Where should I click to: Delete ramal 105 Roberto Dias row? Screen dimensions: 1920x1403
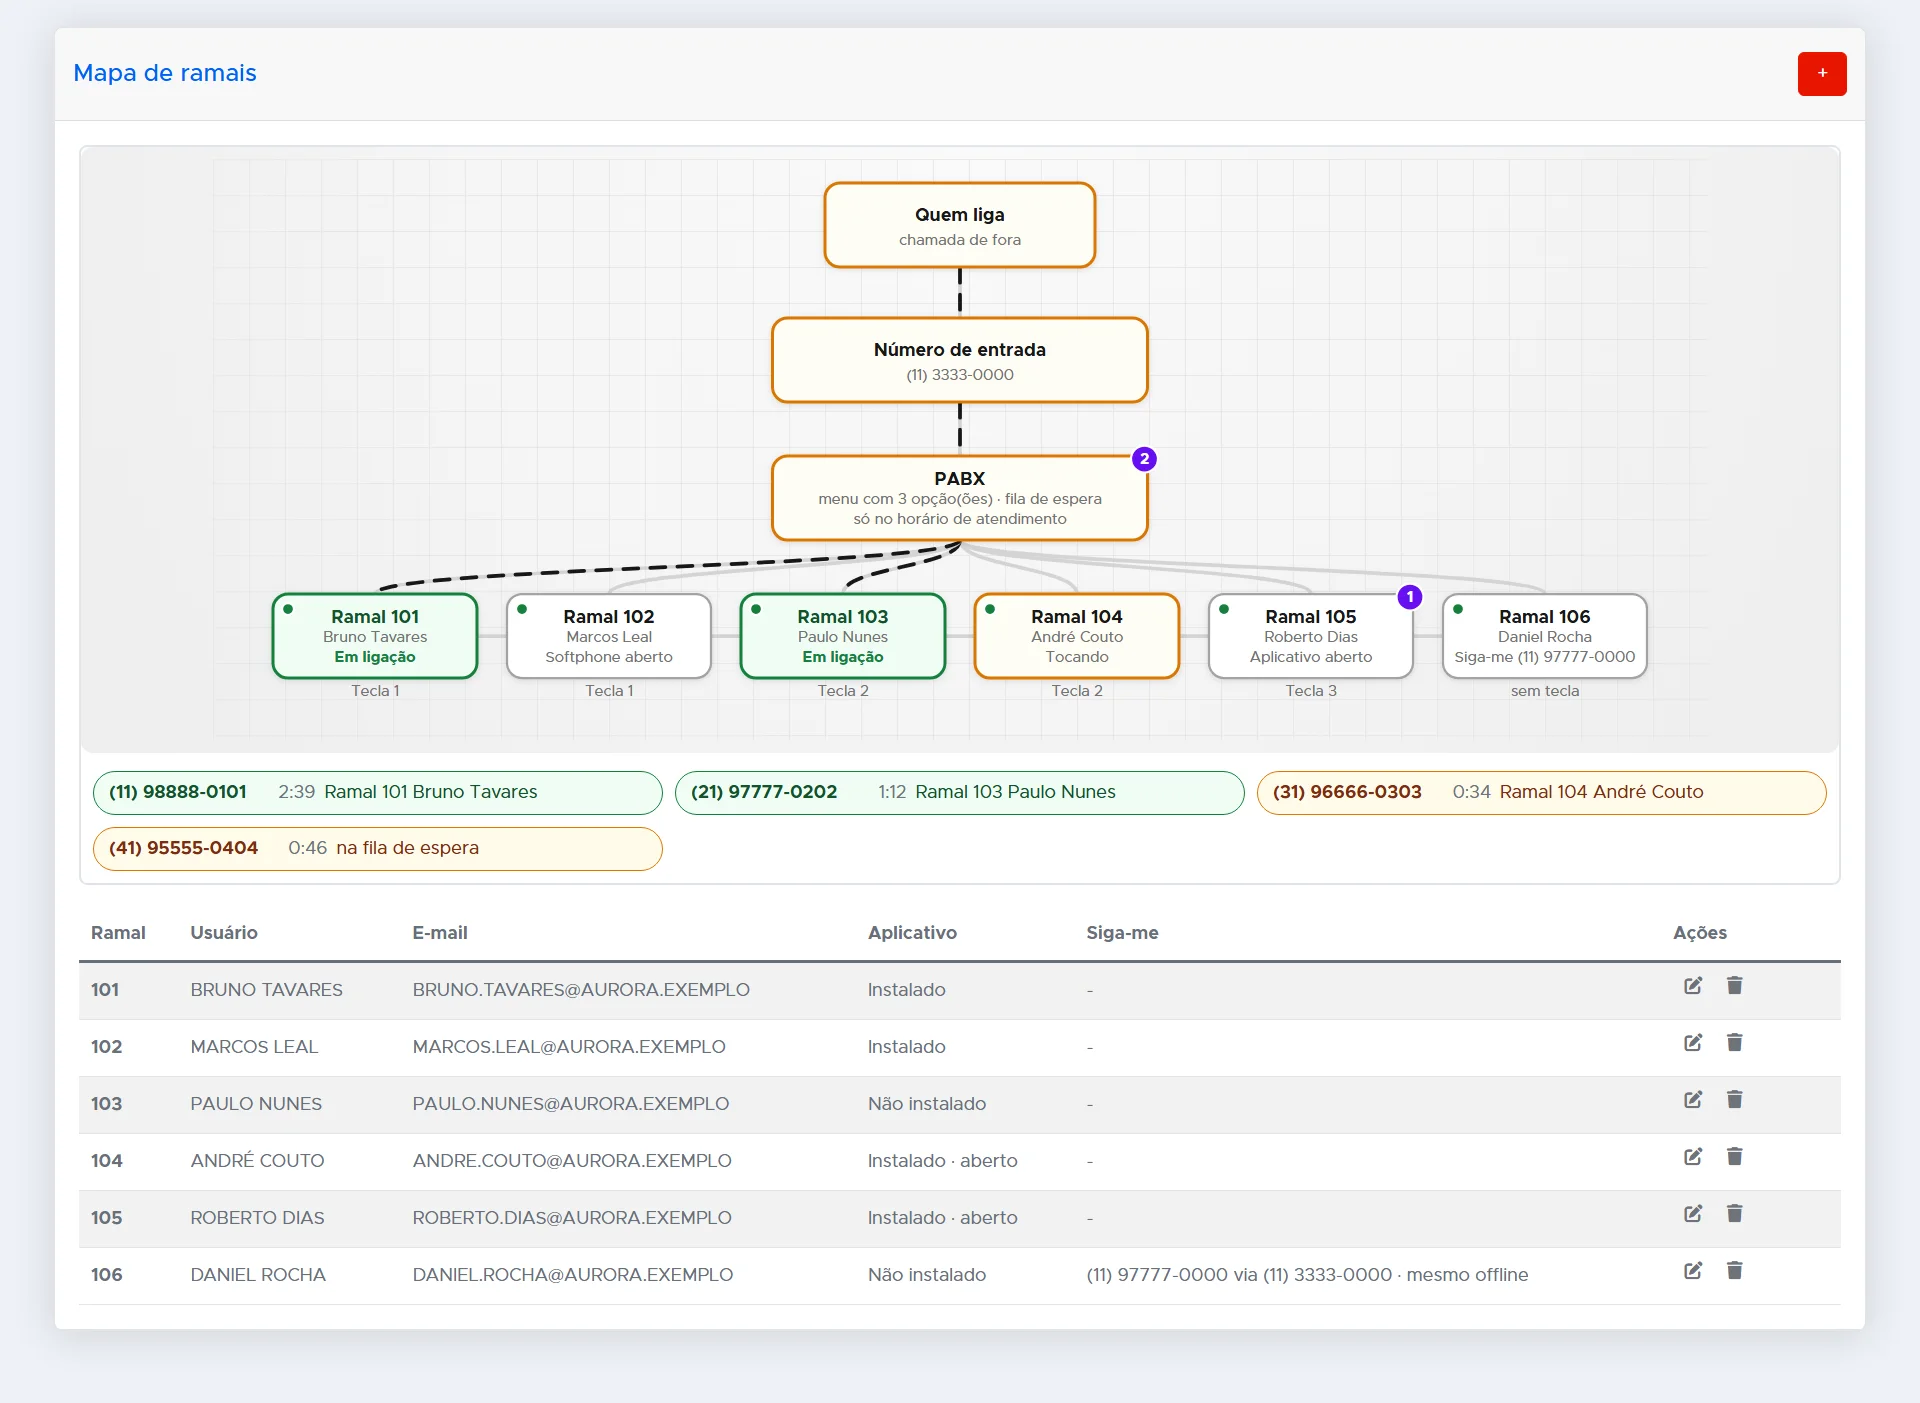click(x=1734, y=1214)
